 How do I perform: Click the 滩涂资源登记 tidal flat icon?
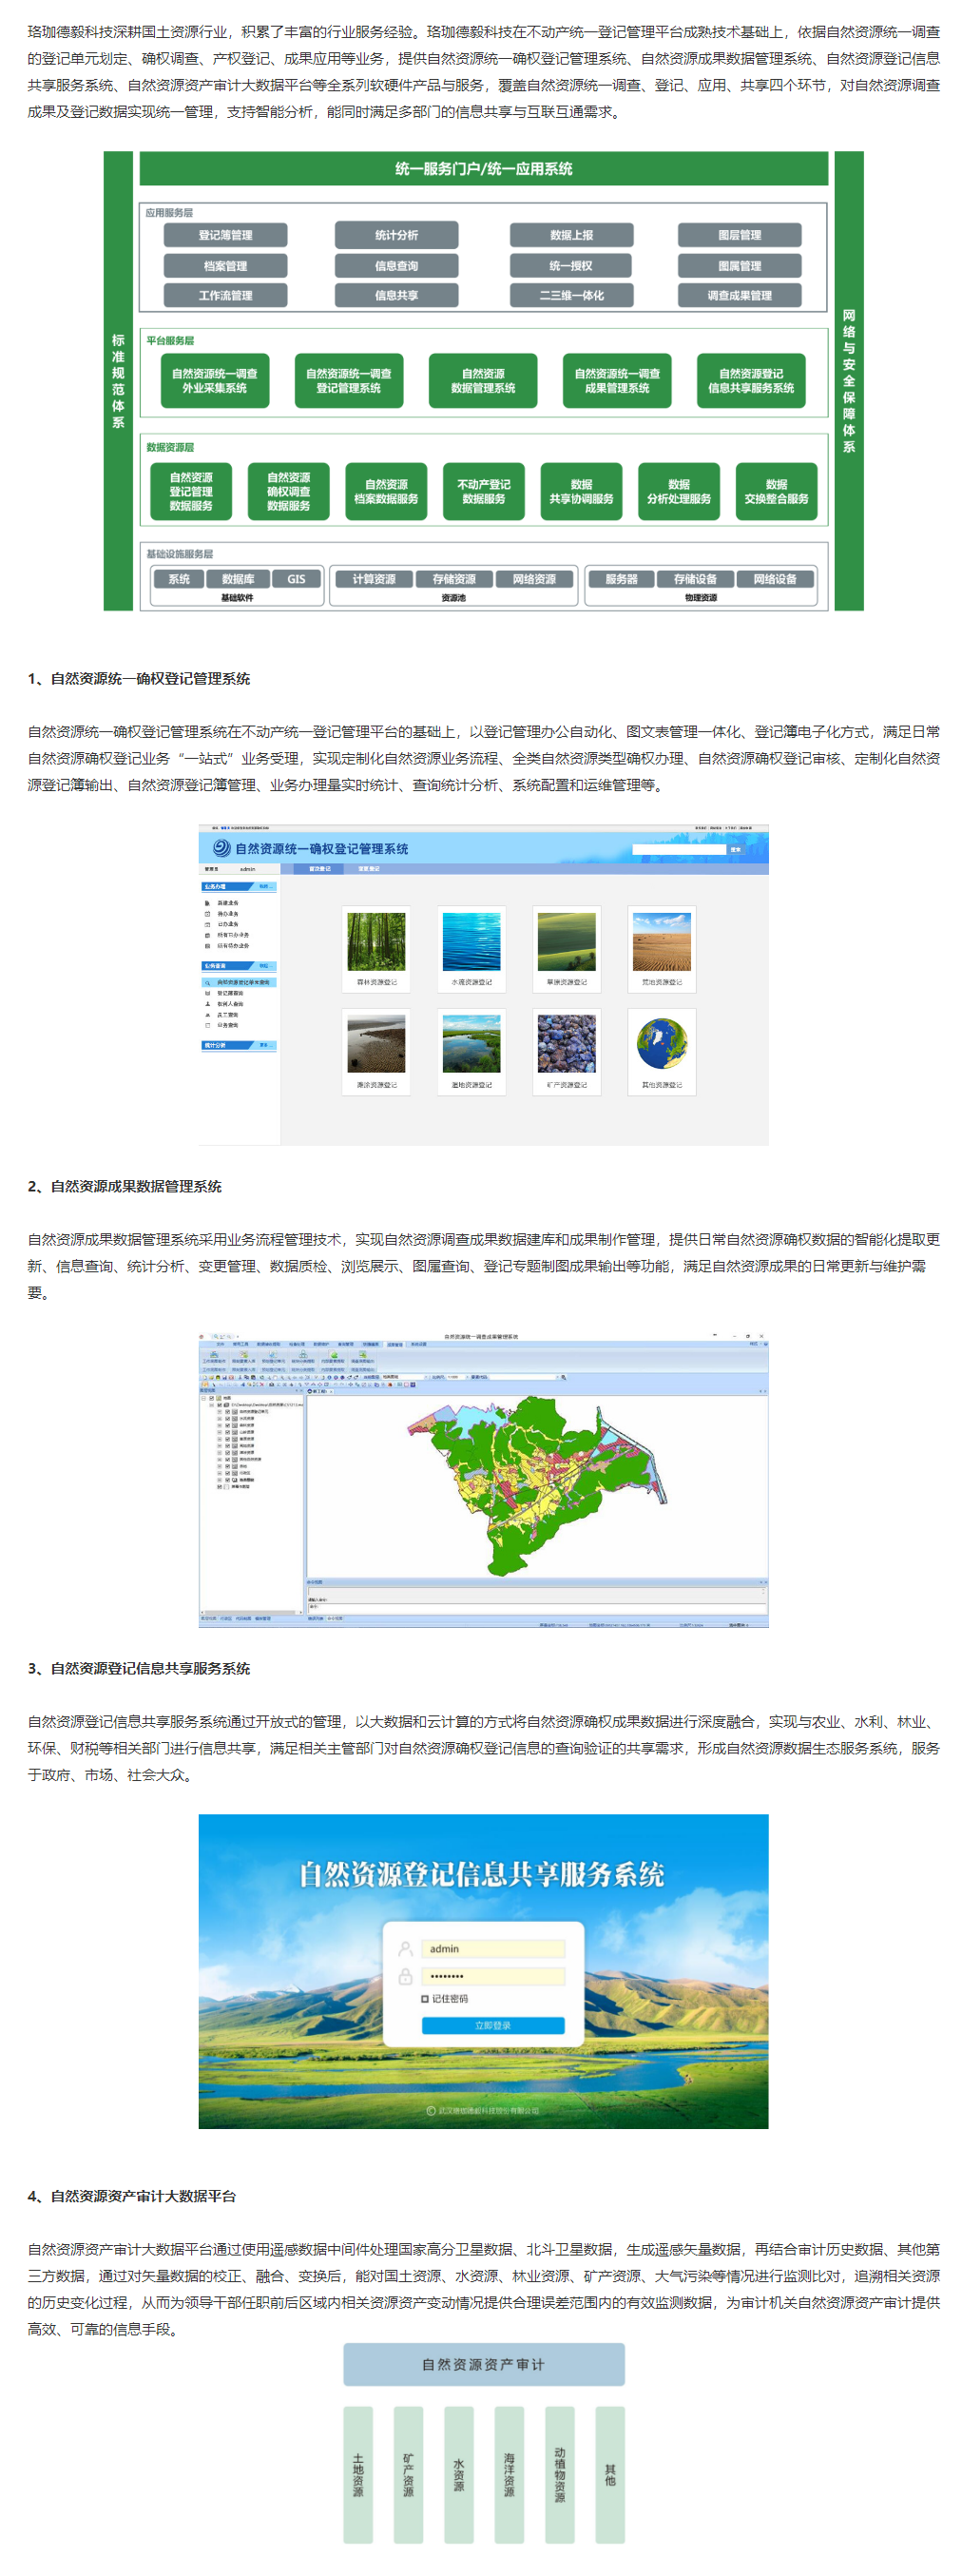[x=376, y=1043]
